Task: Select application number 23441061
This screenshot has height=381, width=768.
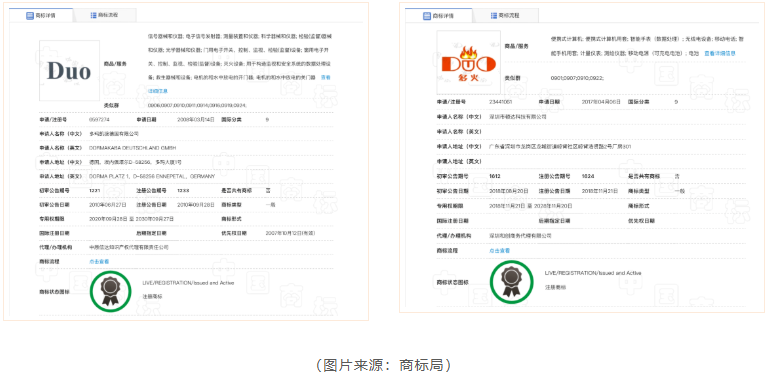Action: pos(501,102)
